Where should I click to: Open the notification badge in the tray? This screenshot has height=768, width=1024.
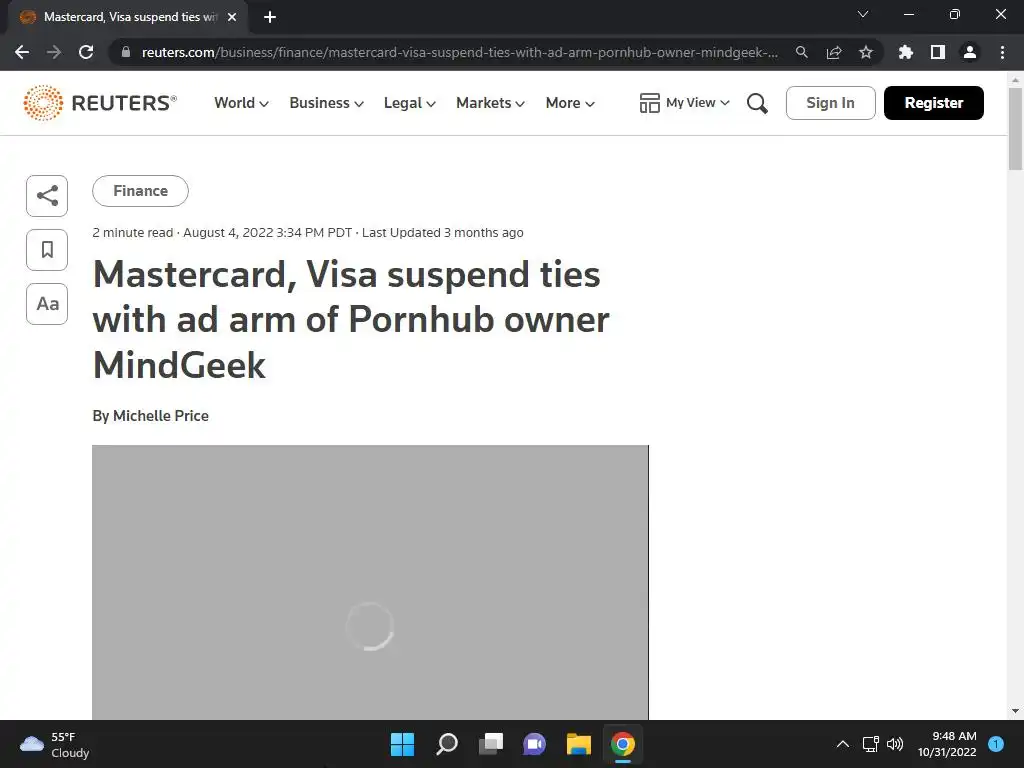click(996, 744)
